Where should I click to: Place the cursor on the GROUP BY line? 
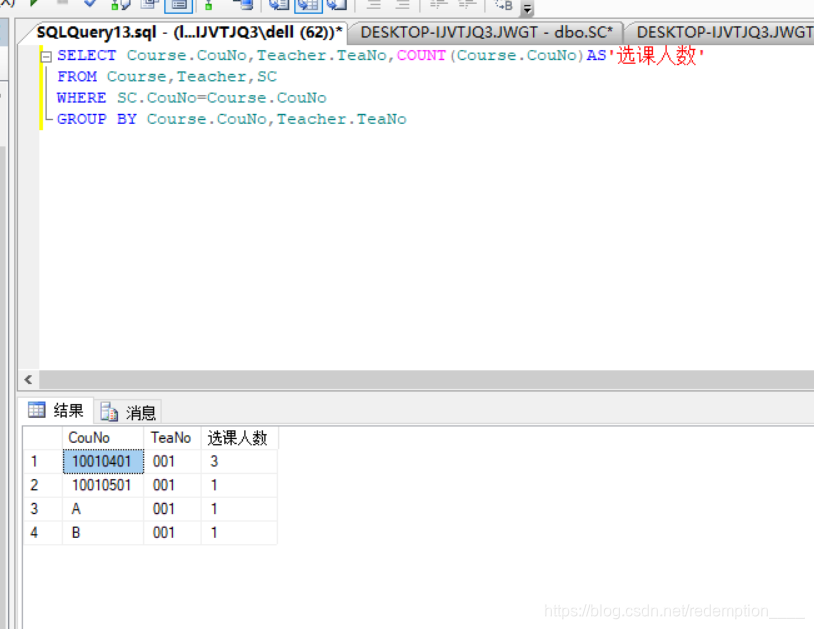coord(231,119)
